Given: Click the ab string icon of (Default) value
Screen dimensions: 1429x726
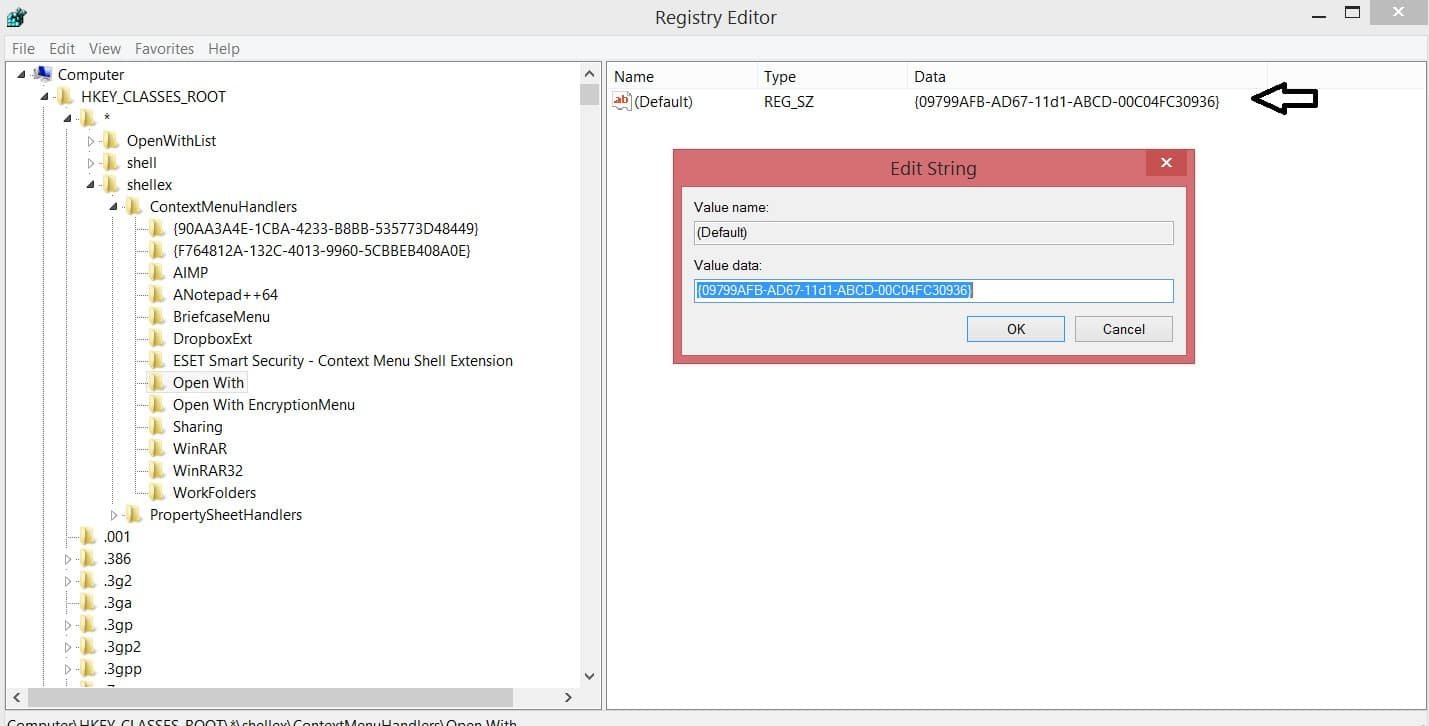Looking at the screenshot, I should pyautogui.click(x=622, y=101).
